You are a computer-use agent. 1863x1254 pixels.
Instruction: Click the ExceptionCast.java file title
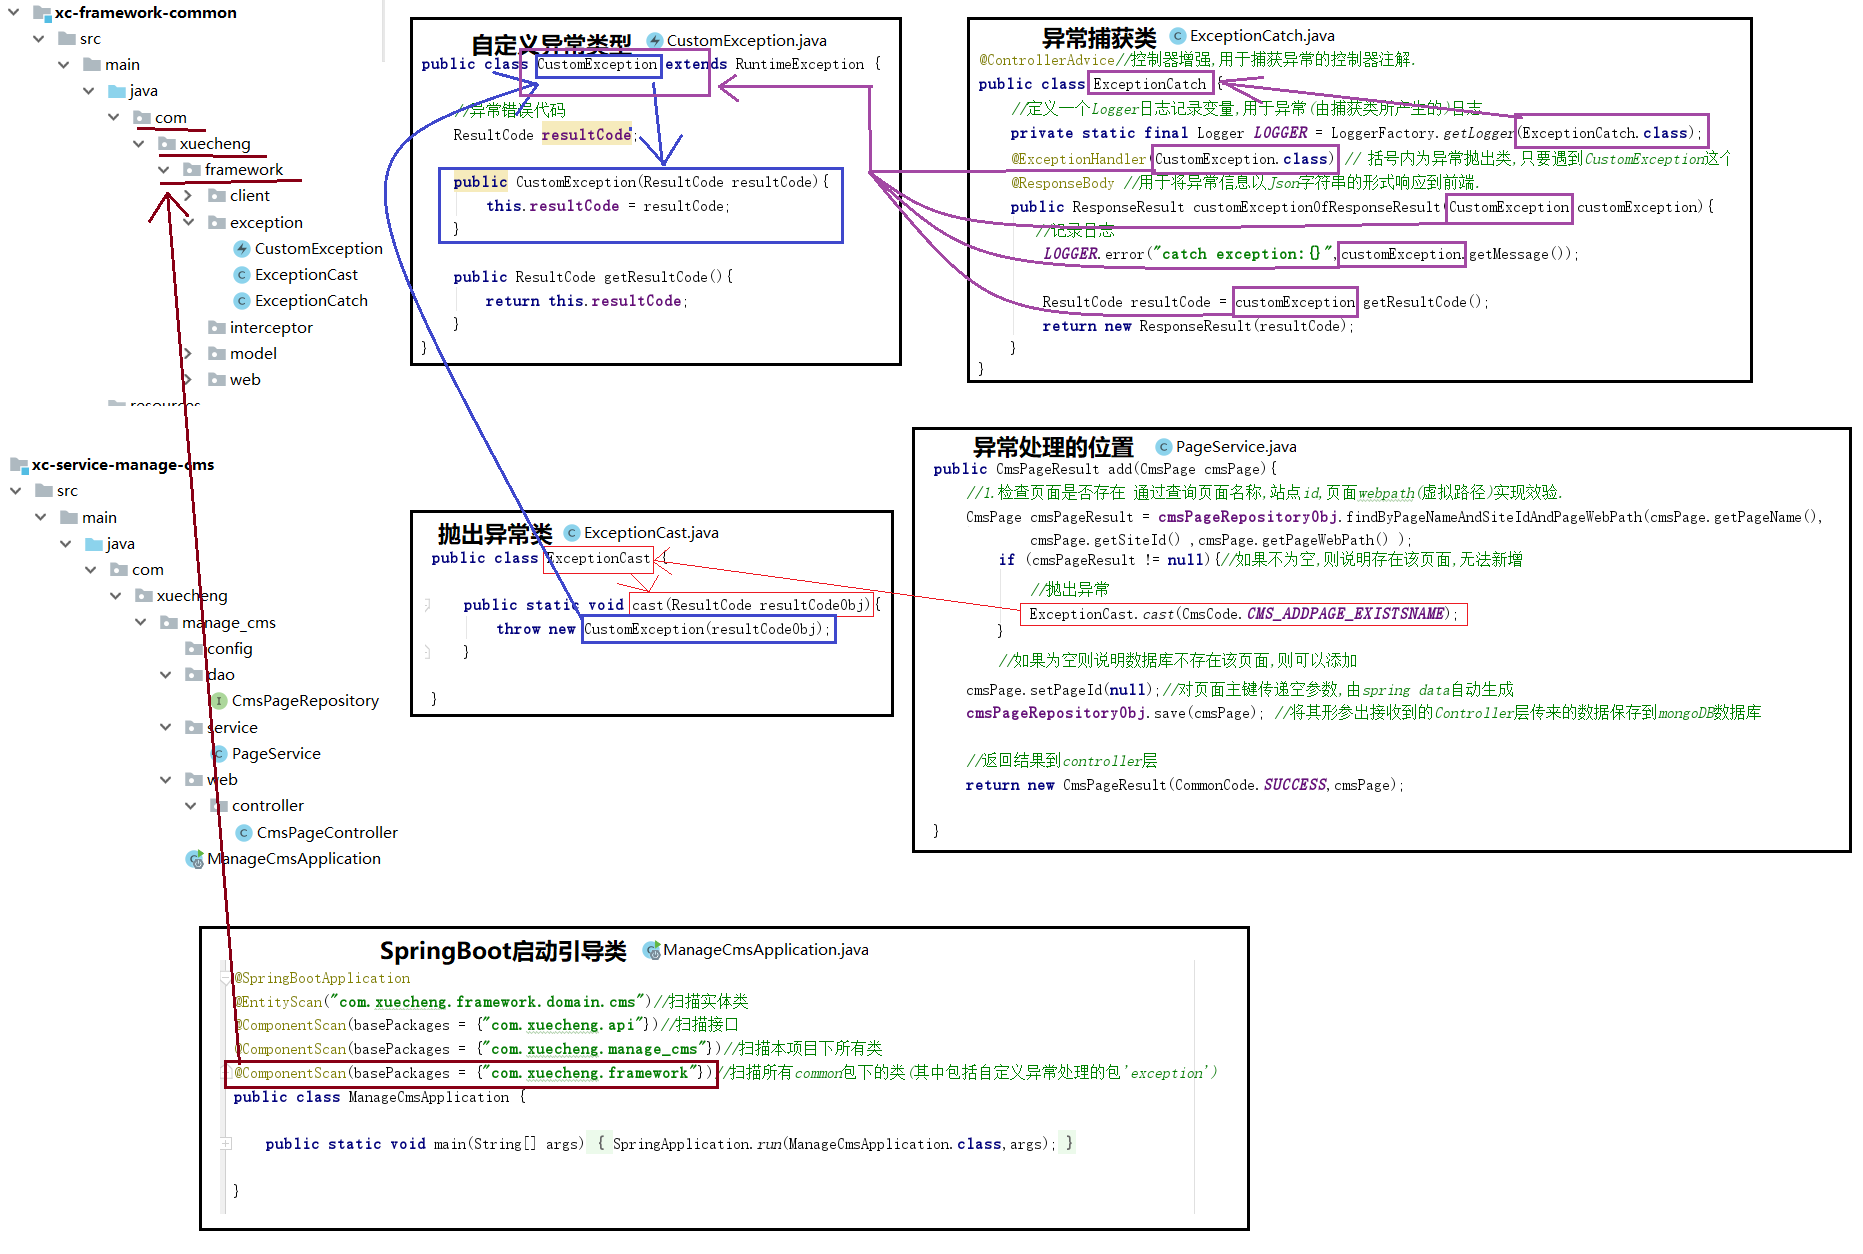pos(651,533)
